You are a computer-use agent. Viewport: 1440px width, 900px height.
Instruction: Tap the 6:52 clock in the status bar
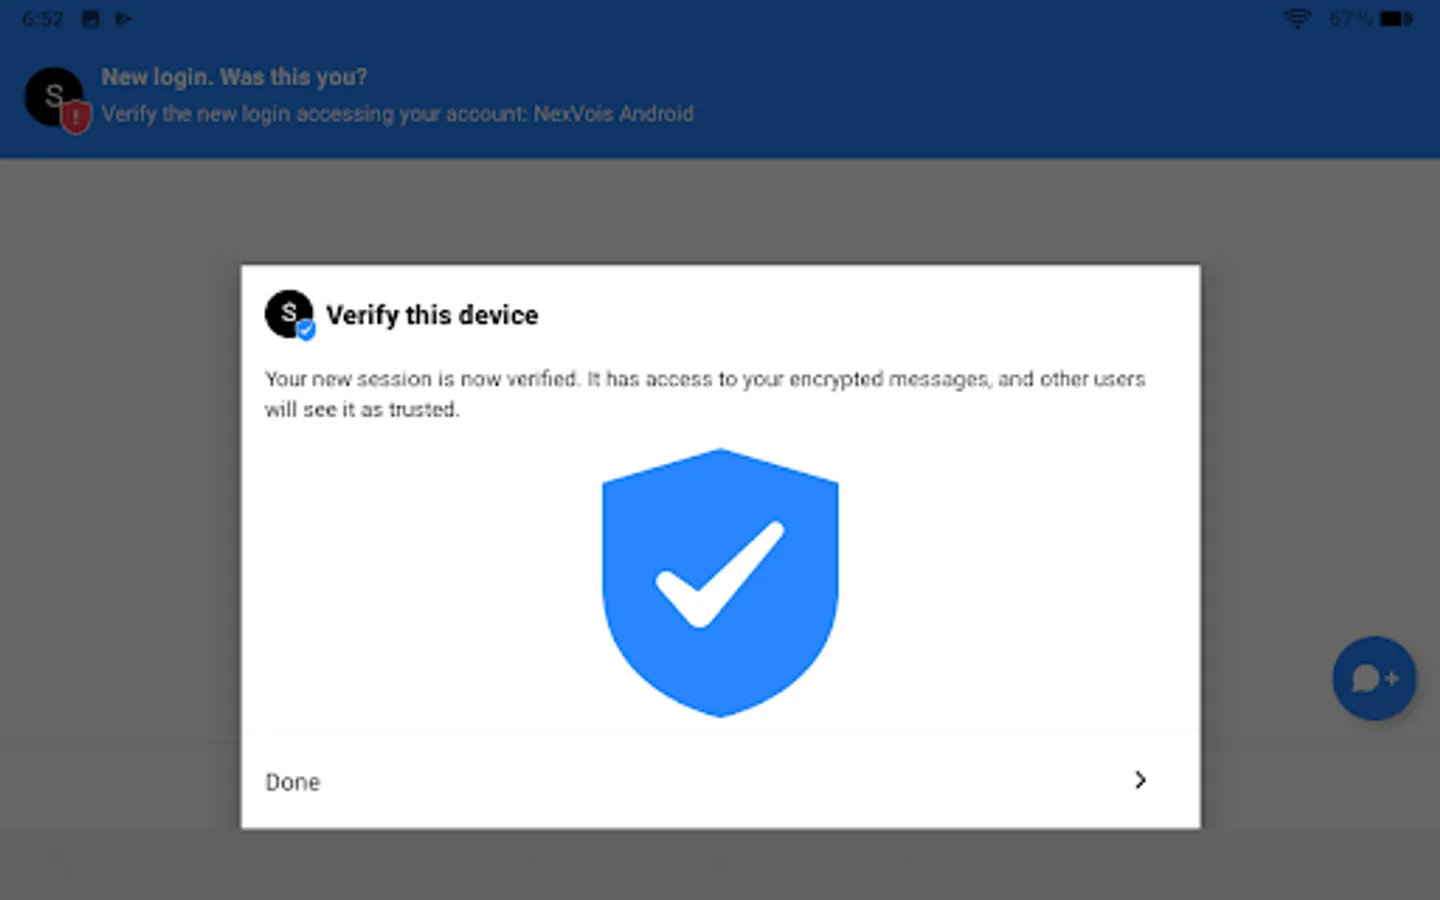pyautogui.click(x=42, y=19)
